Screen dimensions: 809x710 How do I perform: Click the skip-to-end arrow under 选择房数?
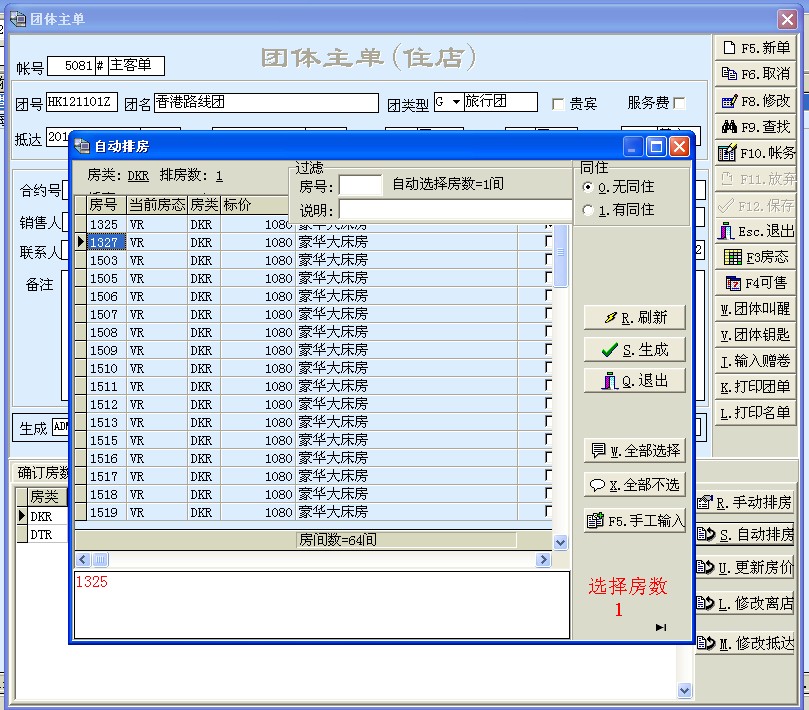661,627
